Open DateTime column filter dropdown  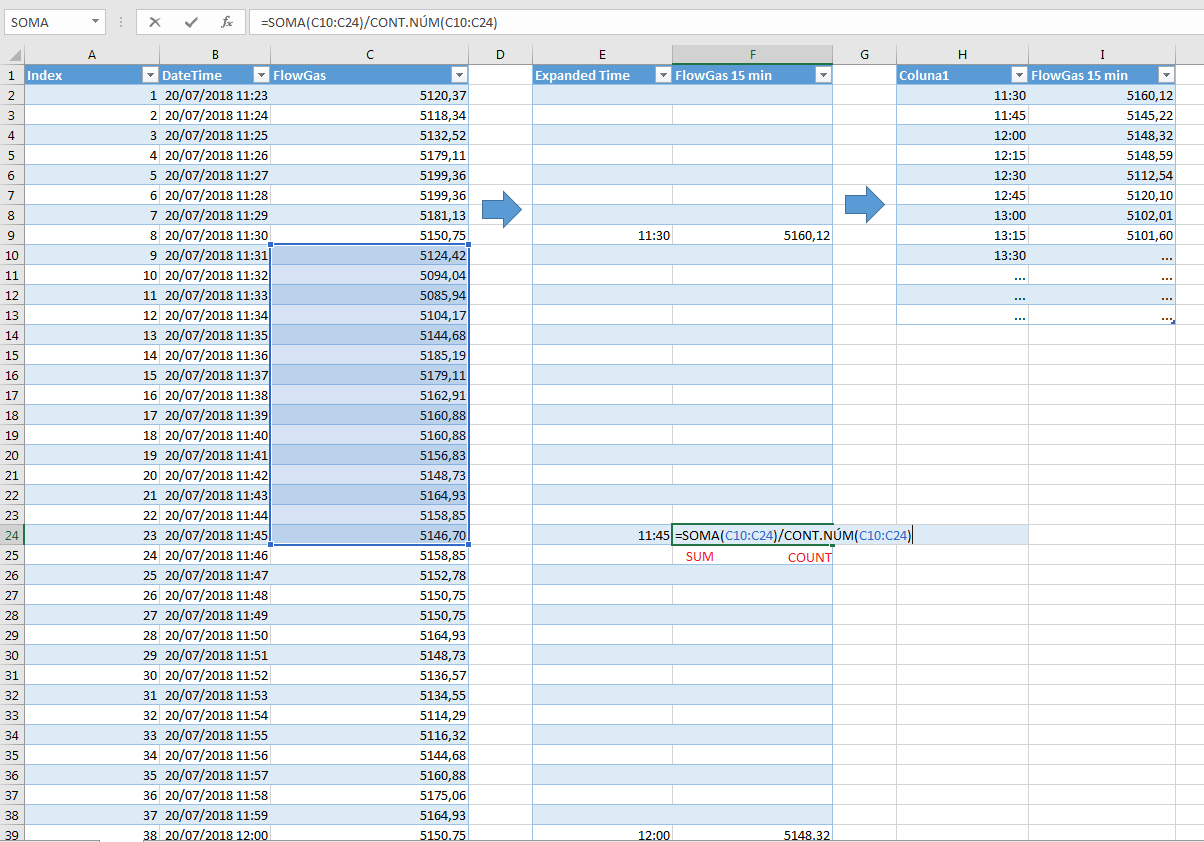click(x=260, y=75)
